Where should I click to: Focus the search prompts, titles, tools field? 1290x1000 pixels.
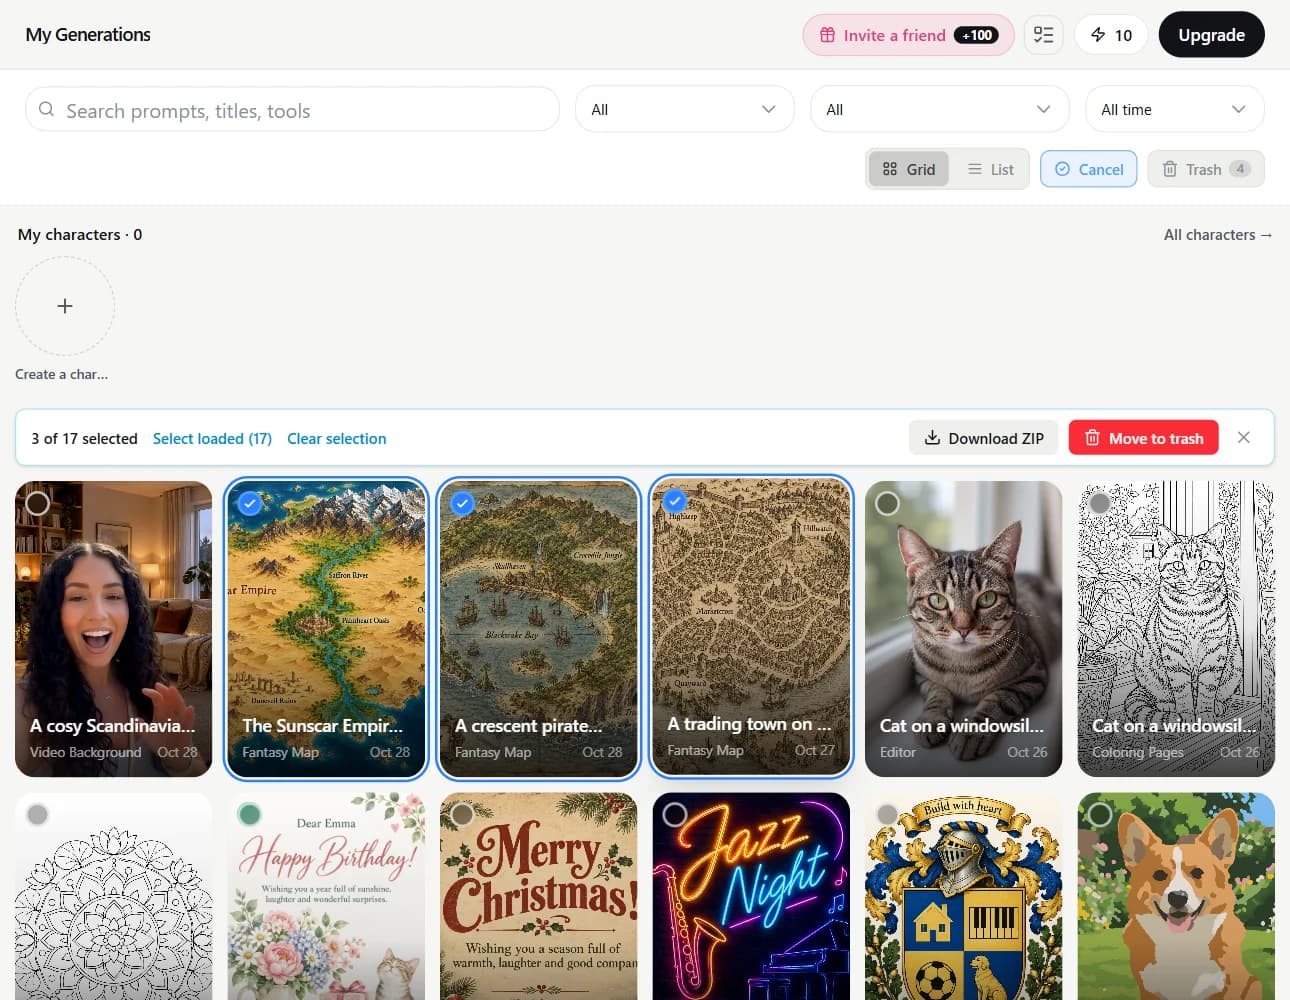pyautogui.click(x=292, y=109)
